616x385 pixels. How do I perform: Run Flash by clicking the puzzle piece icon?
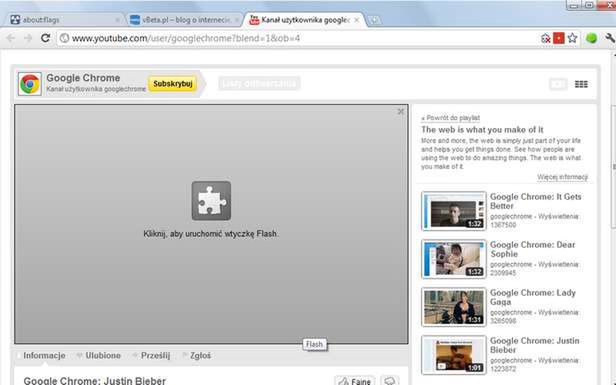tap(211, 201)
